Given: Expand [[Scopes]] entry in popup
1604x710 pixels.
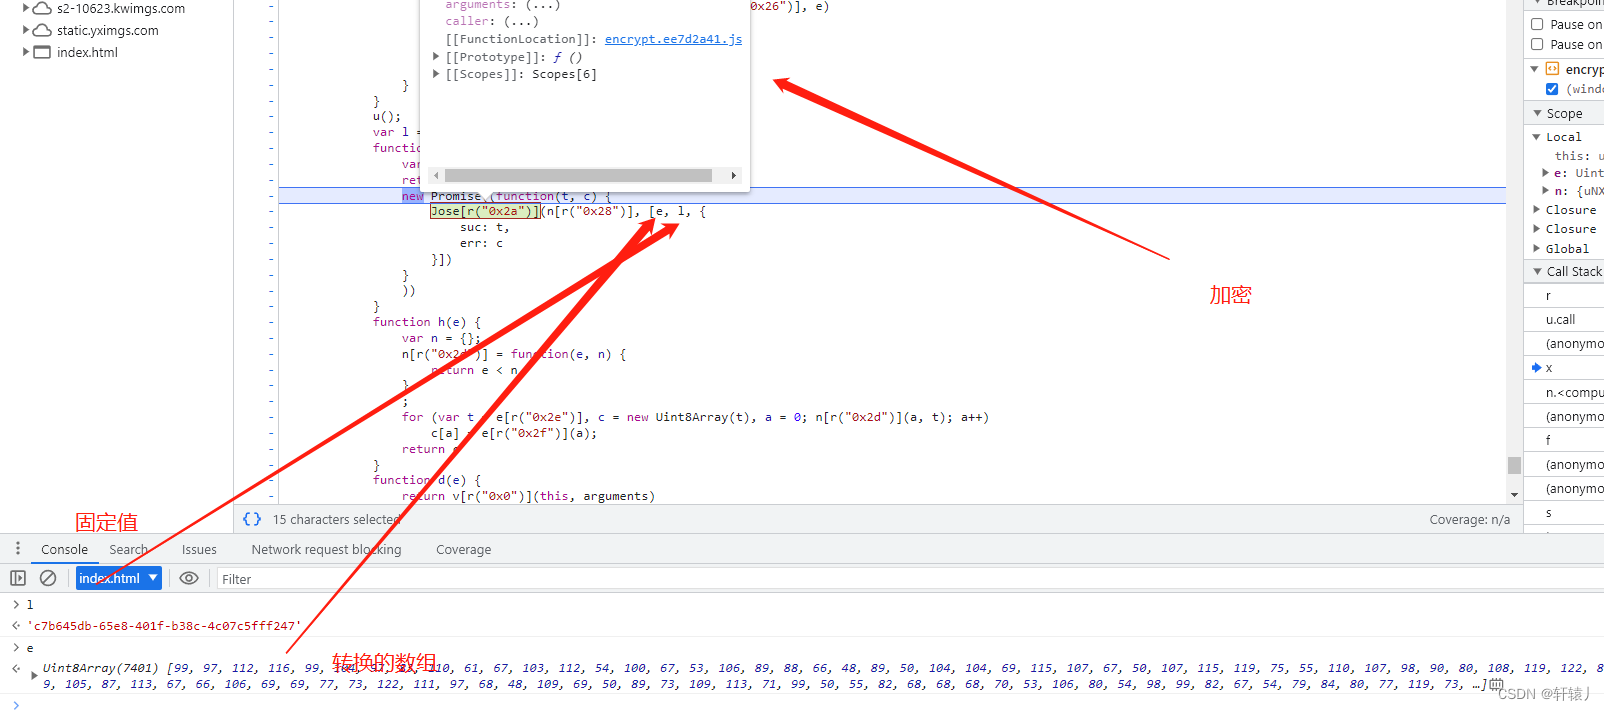Looking at the screenshot, I should (x=436, y=74).
